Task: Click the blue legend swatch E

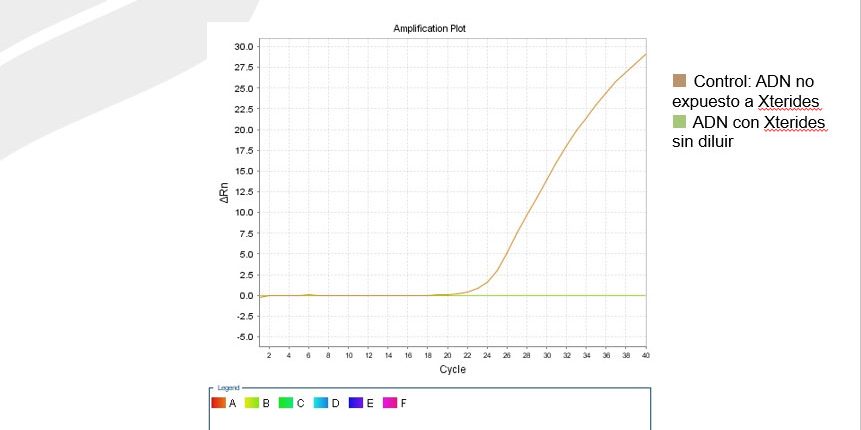Action: click(356, 403)
